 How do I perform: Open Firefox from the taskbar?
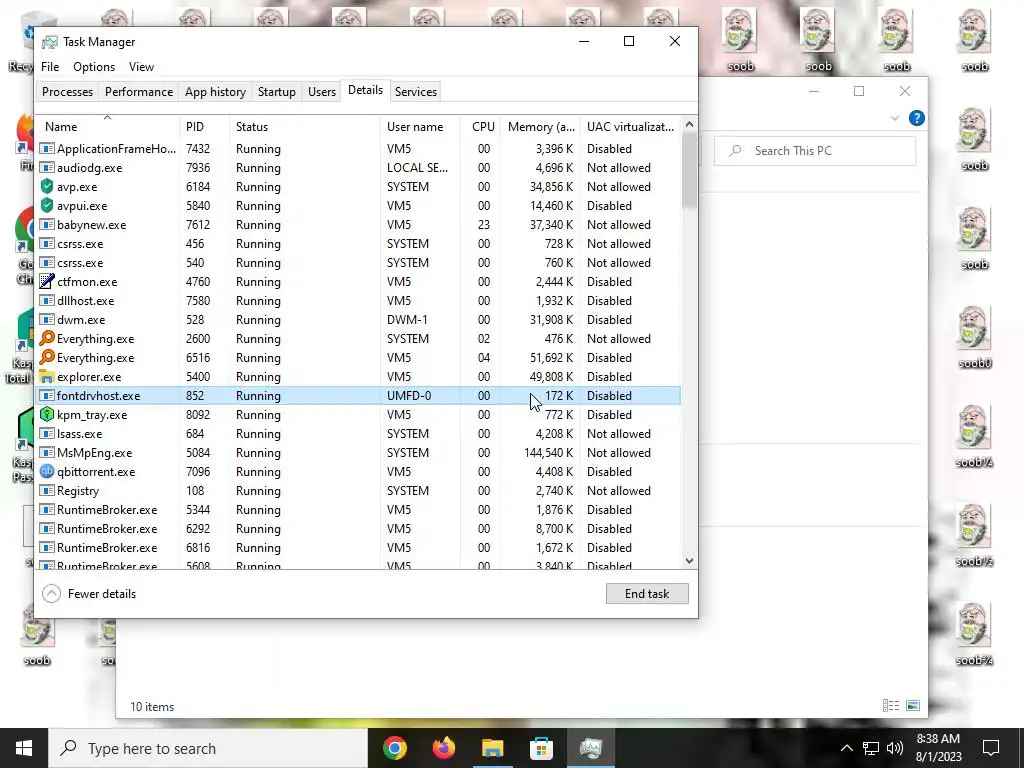click(443, 748)
